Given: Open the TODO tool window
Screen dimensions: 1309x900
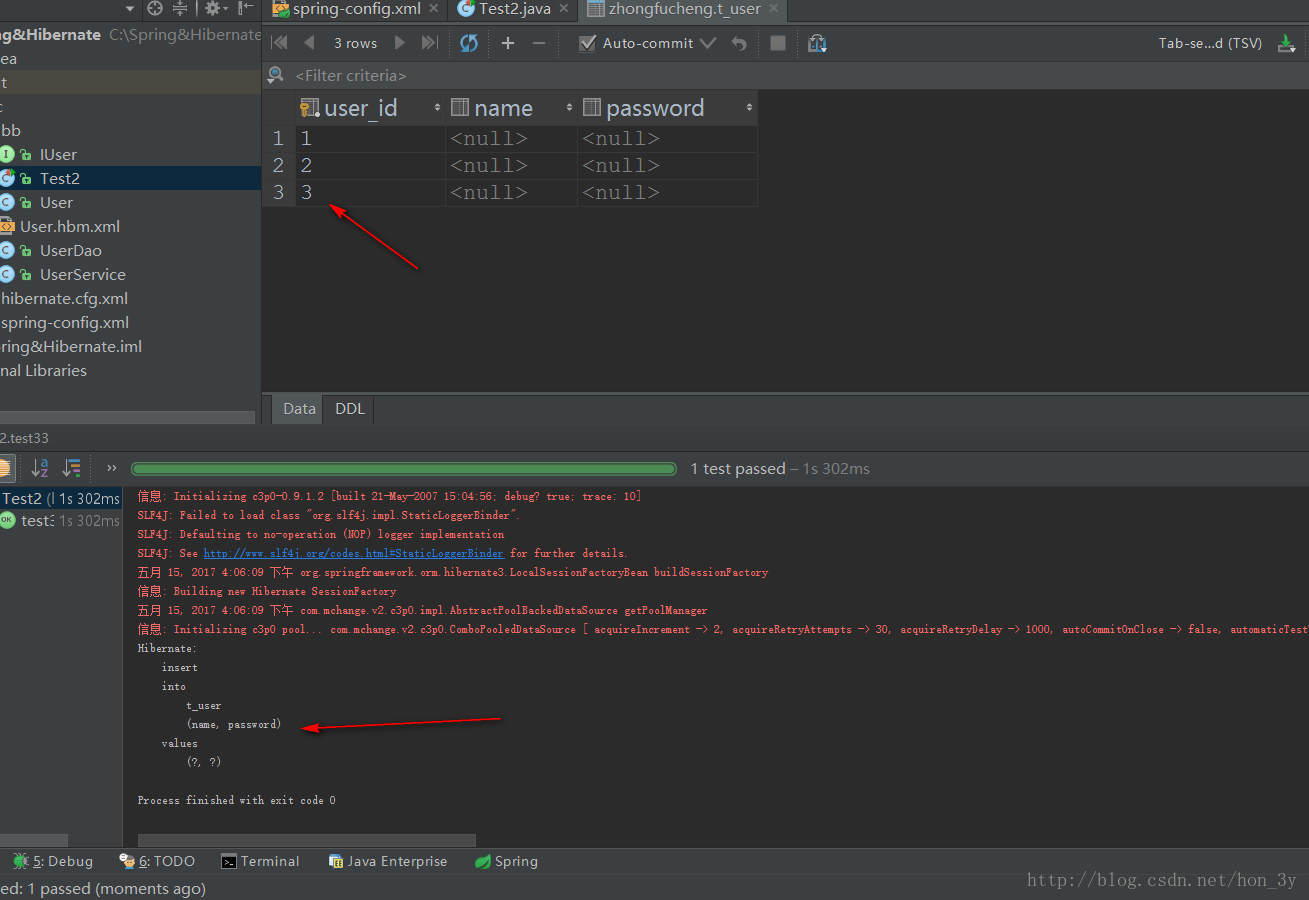Looking at the screenshot, I should [x=157, y=861].
